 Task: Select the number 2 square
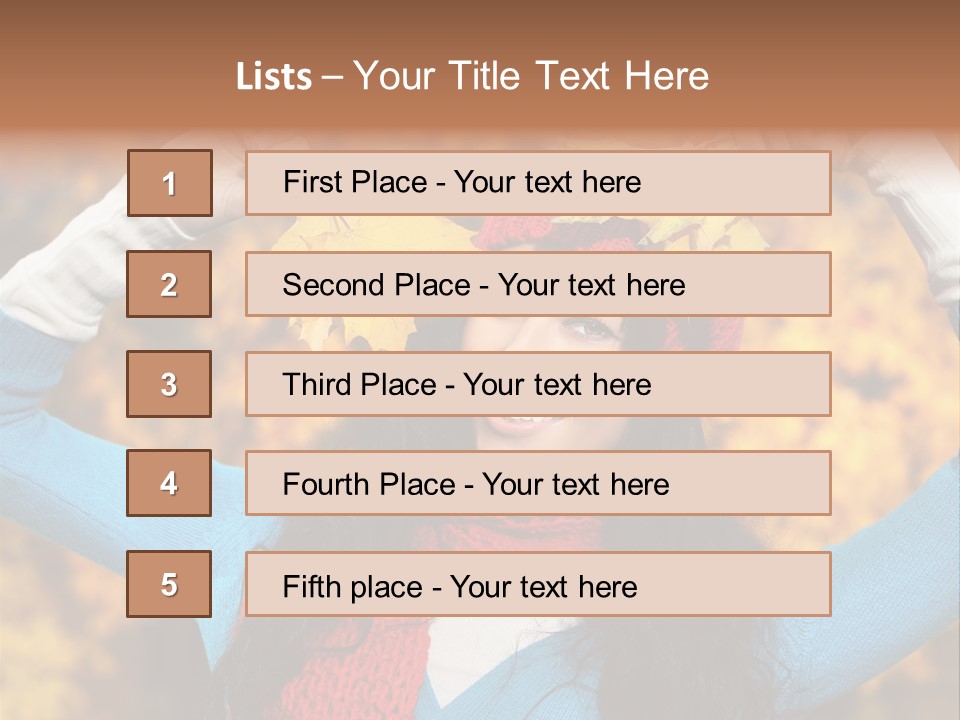[x=169, y=284]
